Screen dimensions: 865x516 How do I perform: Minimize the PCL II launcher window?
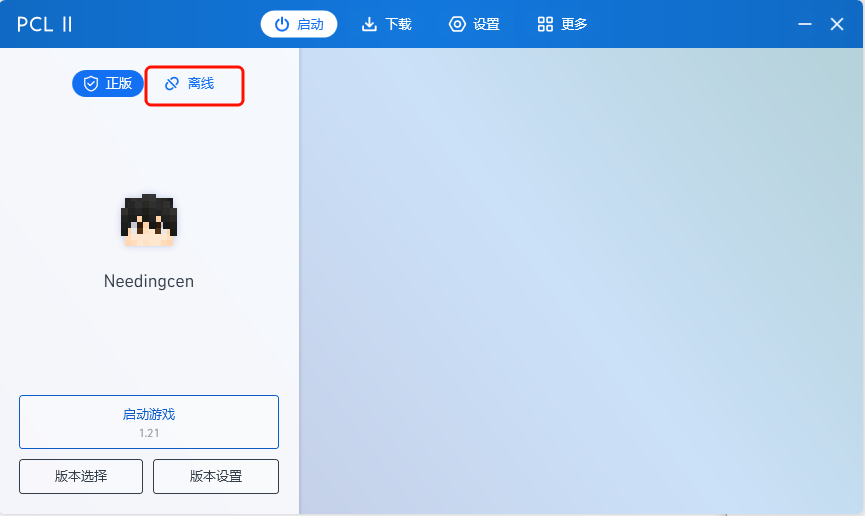click(805, 24)
